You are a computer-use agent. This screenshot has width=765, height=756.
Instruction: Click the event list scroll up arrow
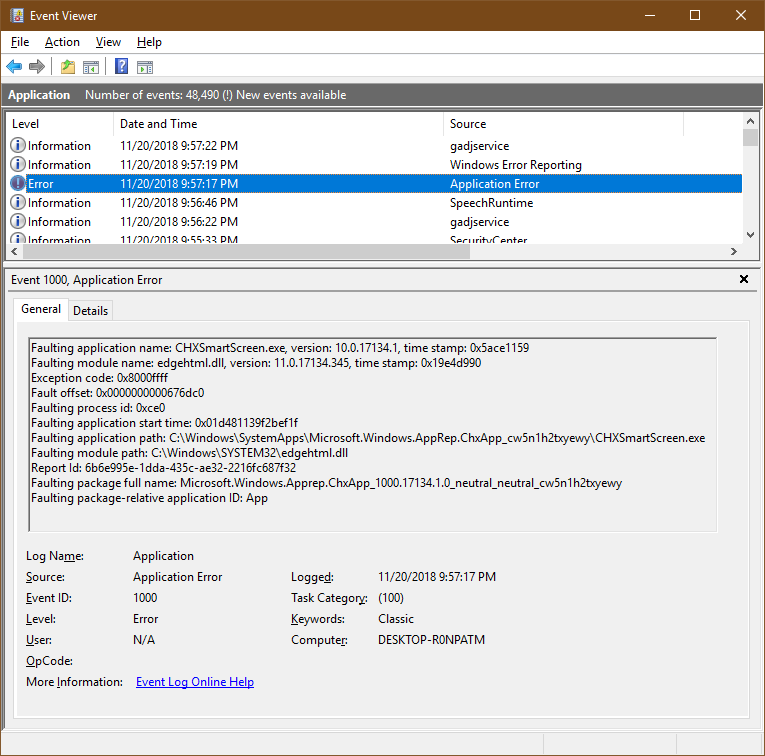click(750, 120)
